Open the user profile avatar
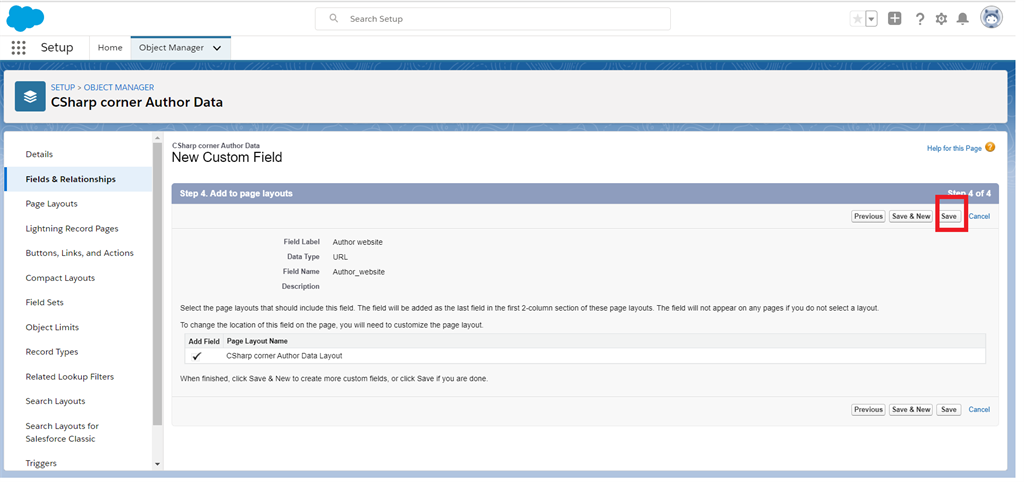1024x482 pixels. click(x=991, y=18)
